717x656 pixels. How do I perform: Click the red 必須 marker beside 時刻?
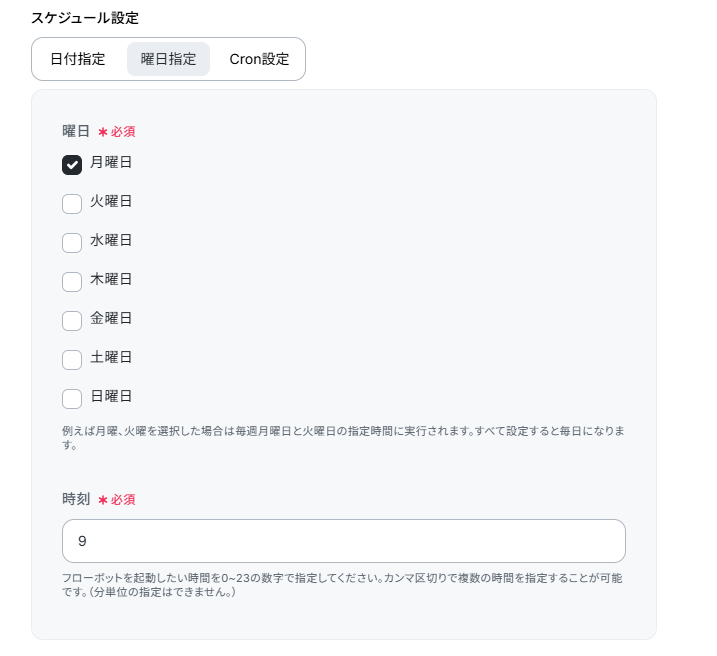click(117, 499)
